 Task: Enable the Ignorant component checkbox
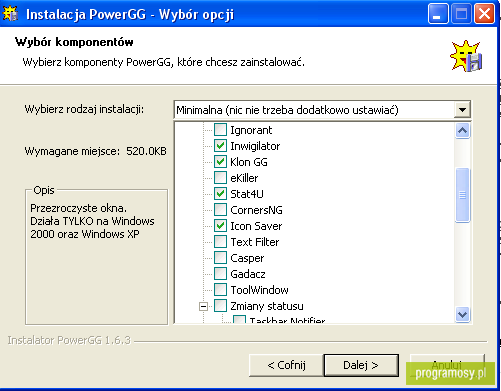[x=220, y=130]
